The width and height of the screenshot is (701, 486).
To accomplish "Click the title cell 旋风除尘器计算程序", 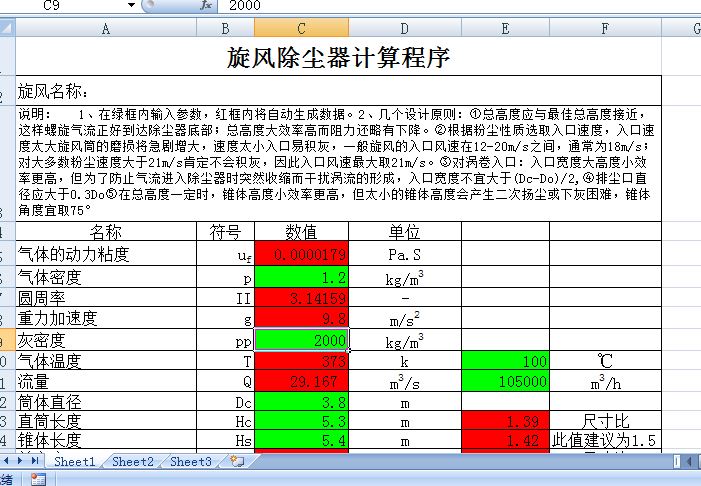I will [338, 57].
